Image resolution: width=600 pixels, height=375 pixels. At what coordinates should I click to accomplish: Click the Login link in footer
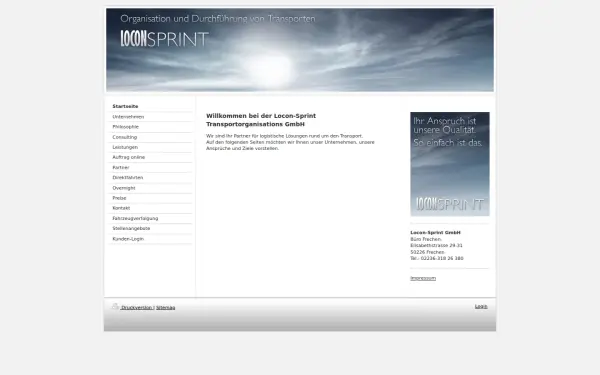(481, 307)
